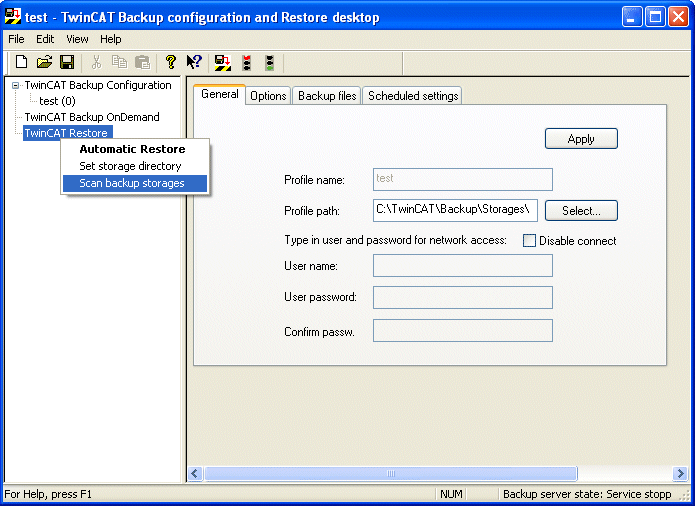The image size is (695, 506).
Task: Minimize the window
Action: [x=632, y=17]
